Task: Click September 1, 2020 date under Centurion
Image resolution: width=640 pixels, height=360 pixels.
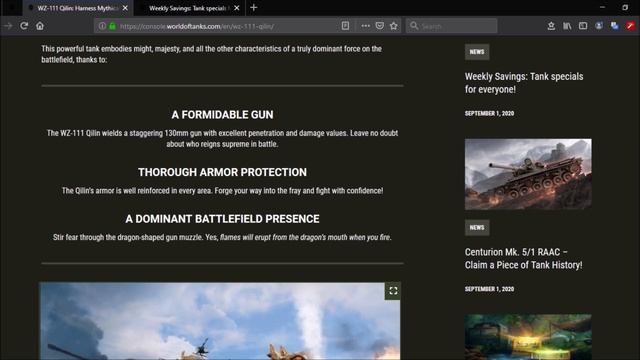Action: 489,289
